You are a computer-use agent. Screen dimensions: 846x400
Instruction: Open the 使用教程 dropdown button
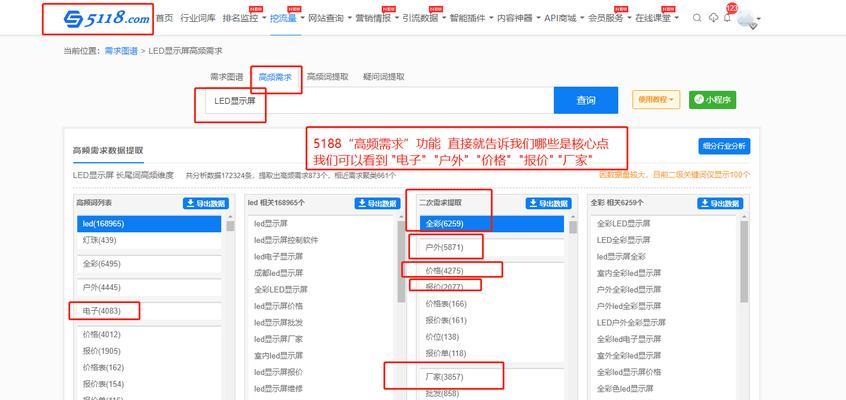(656, 100)
